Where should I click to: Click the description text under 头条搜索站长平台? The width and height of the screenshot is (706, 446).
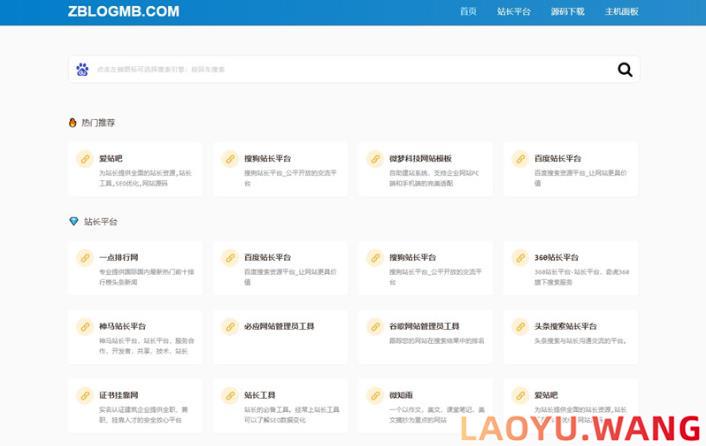[x=580, y=341]
